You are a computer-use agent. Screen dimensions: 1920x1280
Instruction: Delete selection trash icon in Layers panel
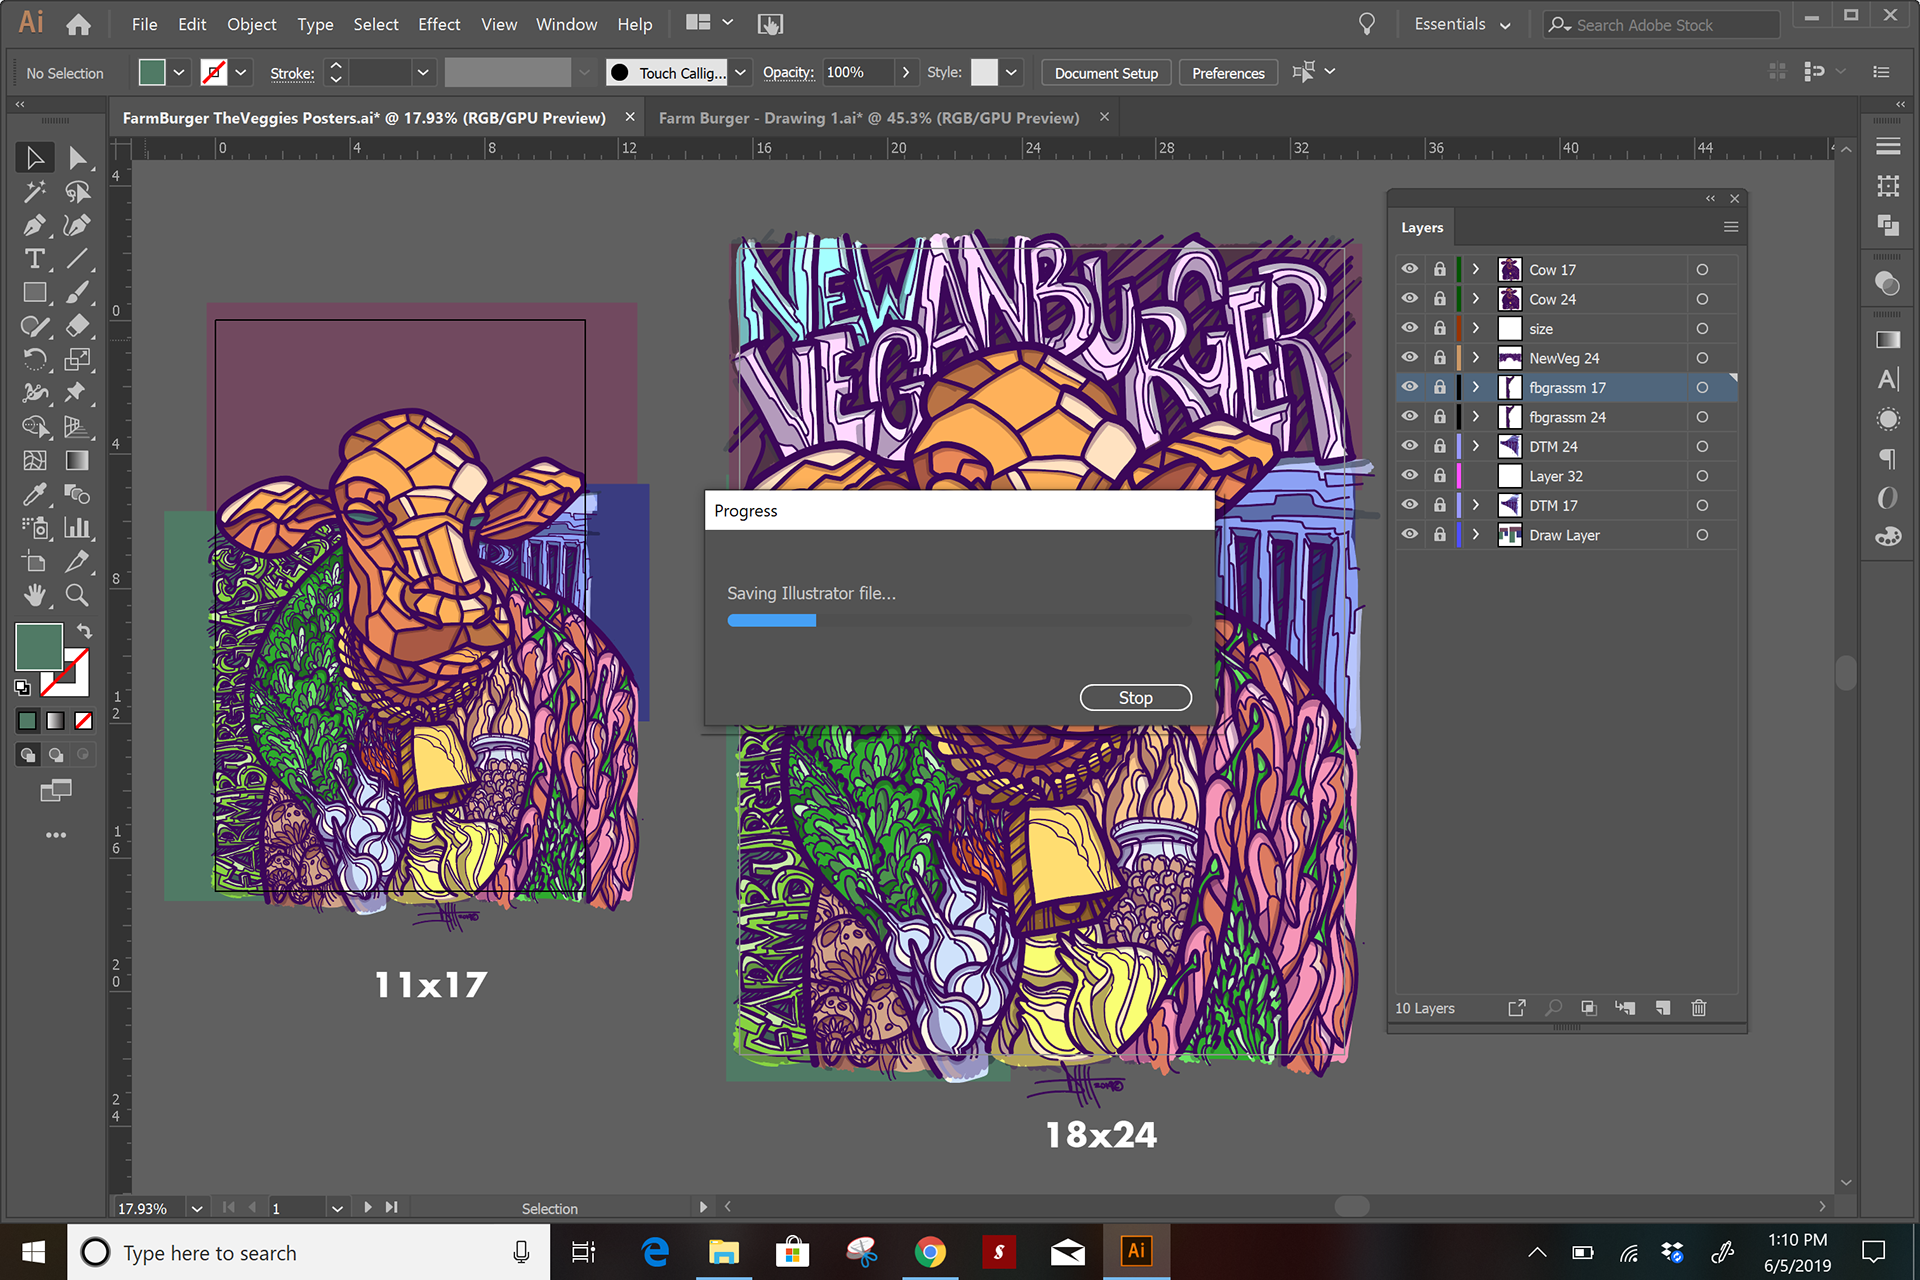(1698, 1008)
